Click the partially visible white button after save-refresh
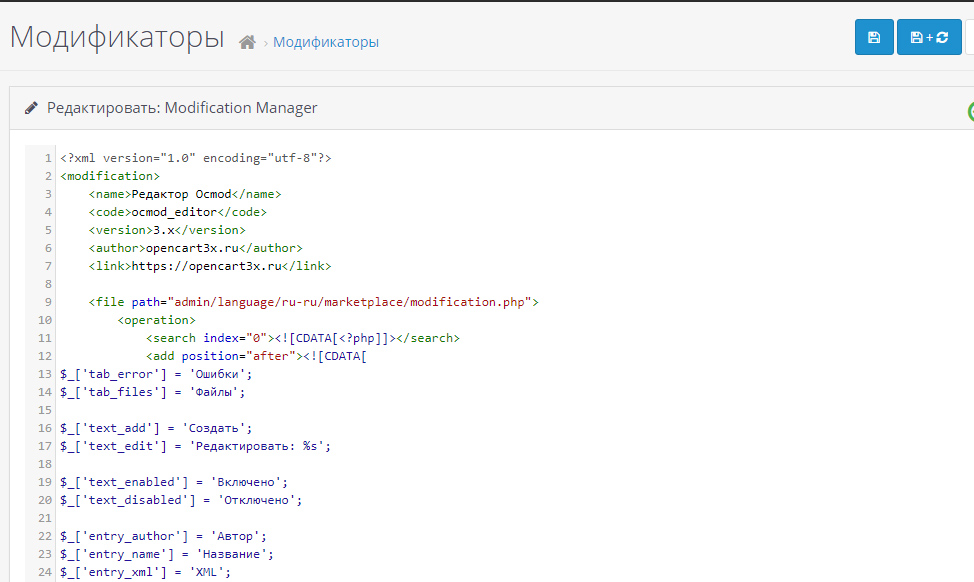The width and height of the screenshot is (974, 582). (x=970, y=37)
